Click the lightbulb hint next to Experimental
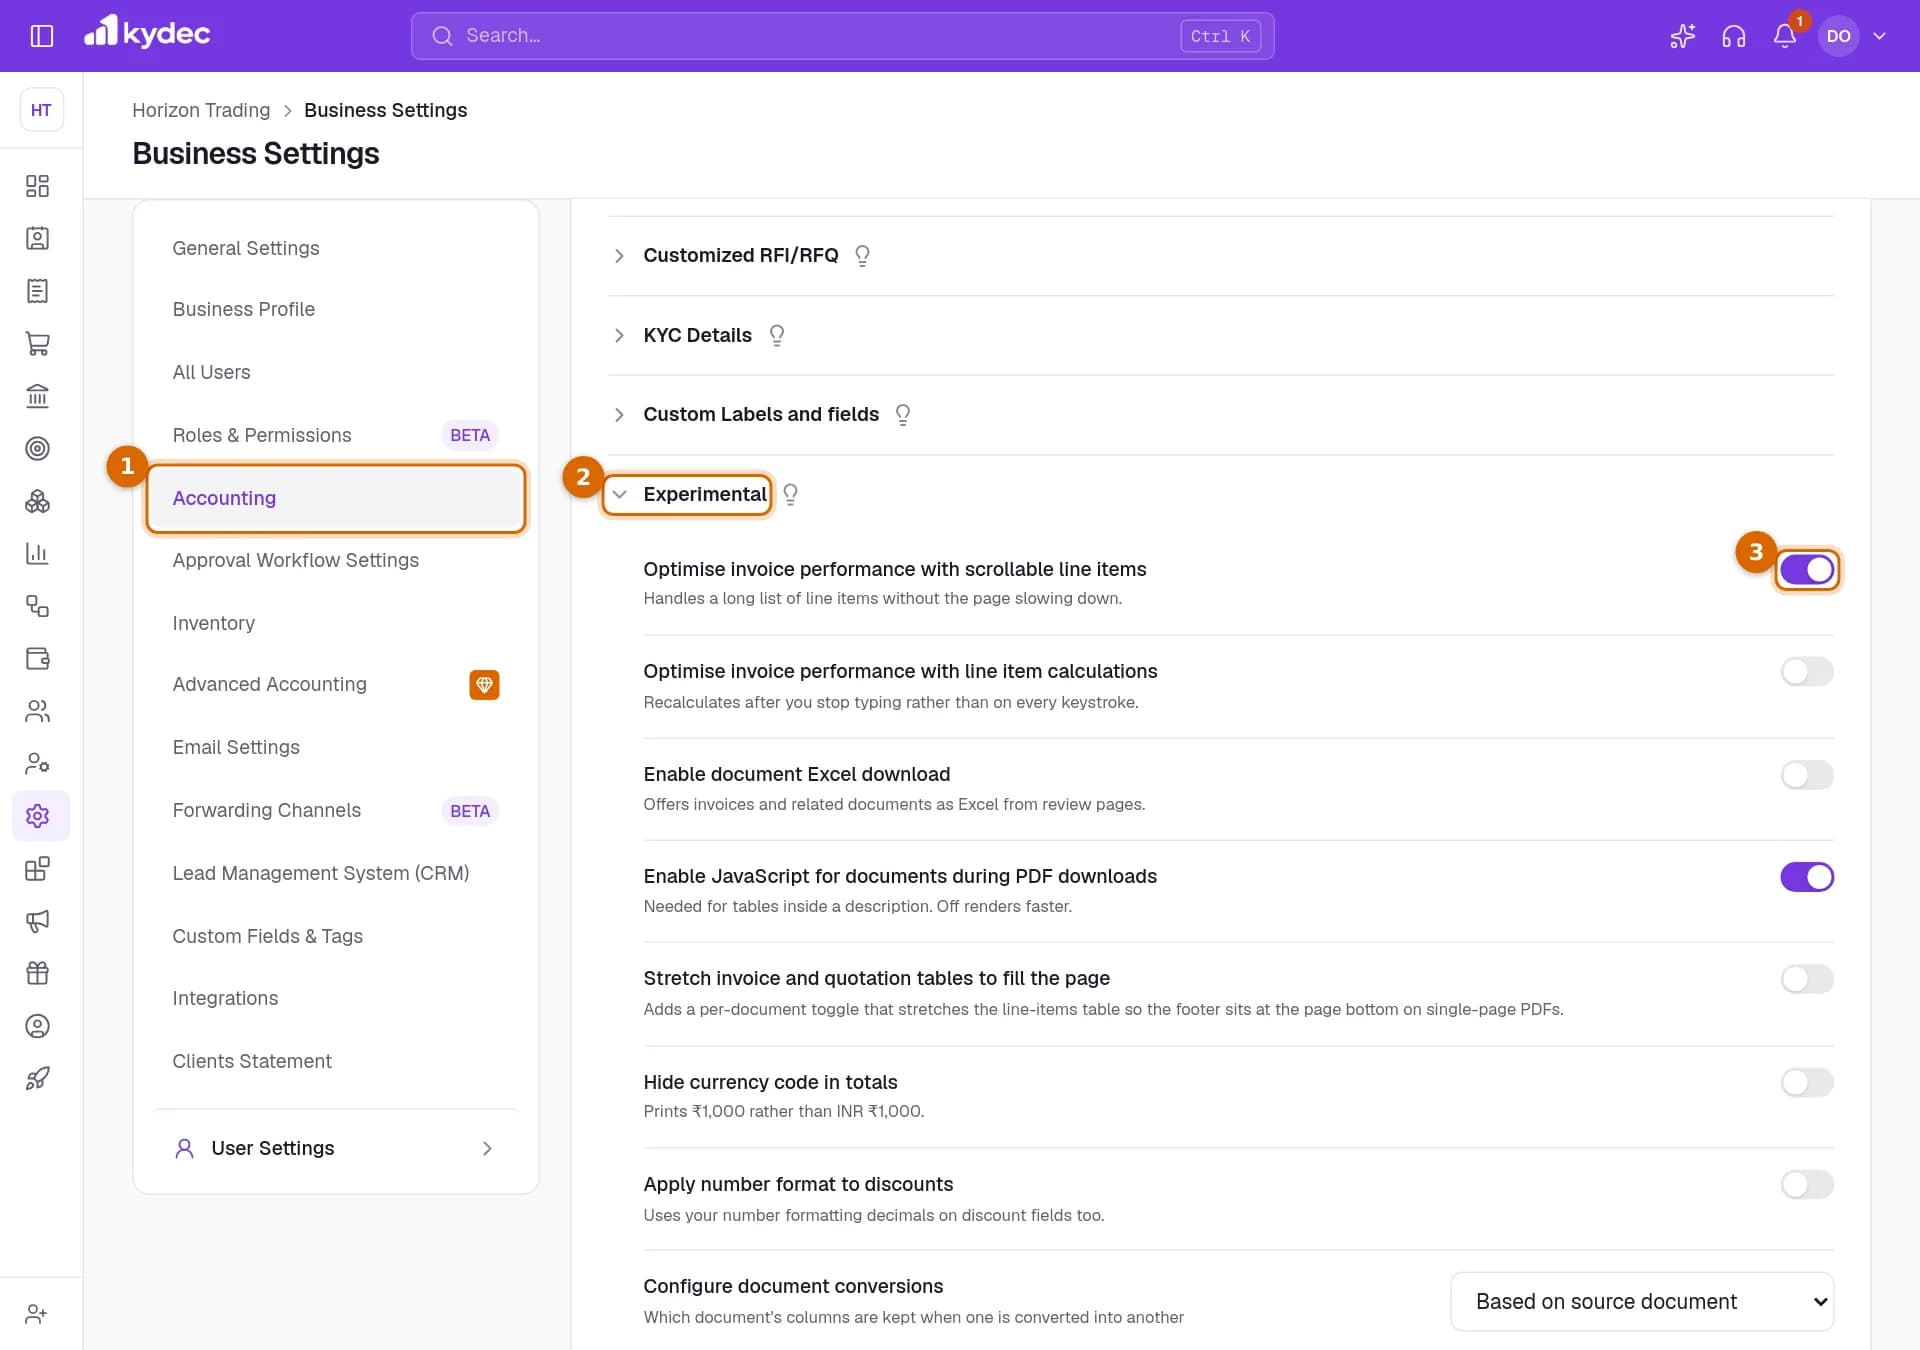Viewport: 1920px width, 1350px height. [x=791, y=495]
